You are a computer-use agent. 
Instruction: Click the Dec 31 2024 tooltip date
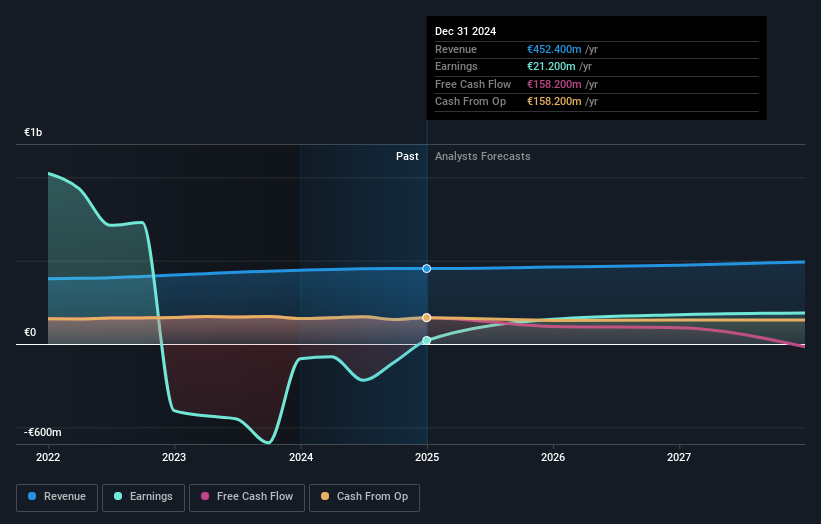(465, 31)
